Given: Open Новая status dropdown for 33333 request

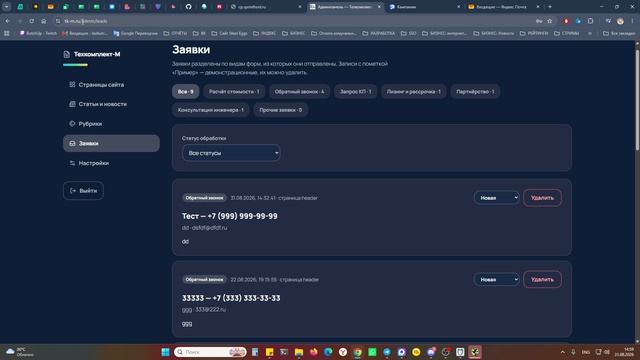Looking at the screenshot, I should (x=496, y=280).
